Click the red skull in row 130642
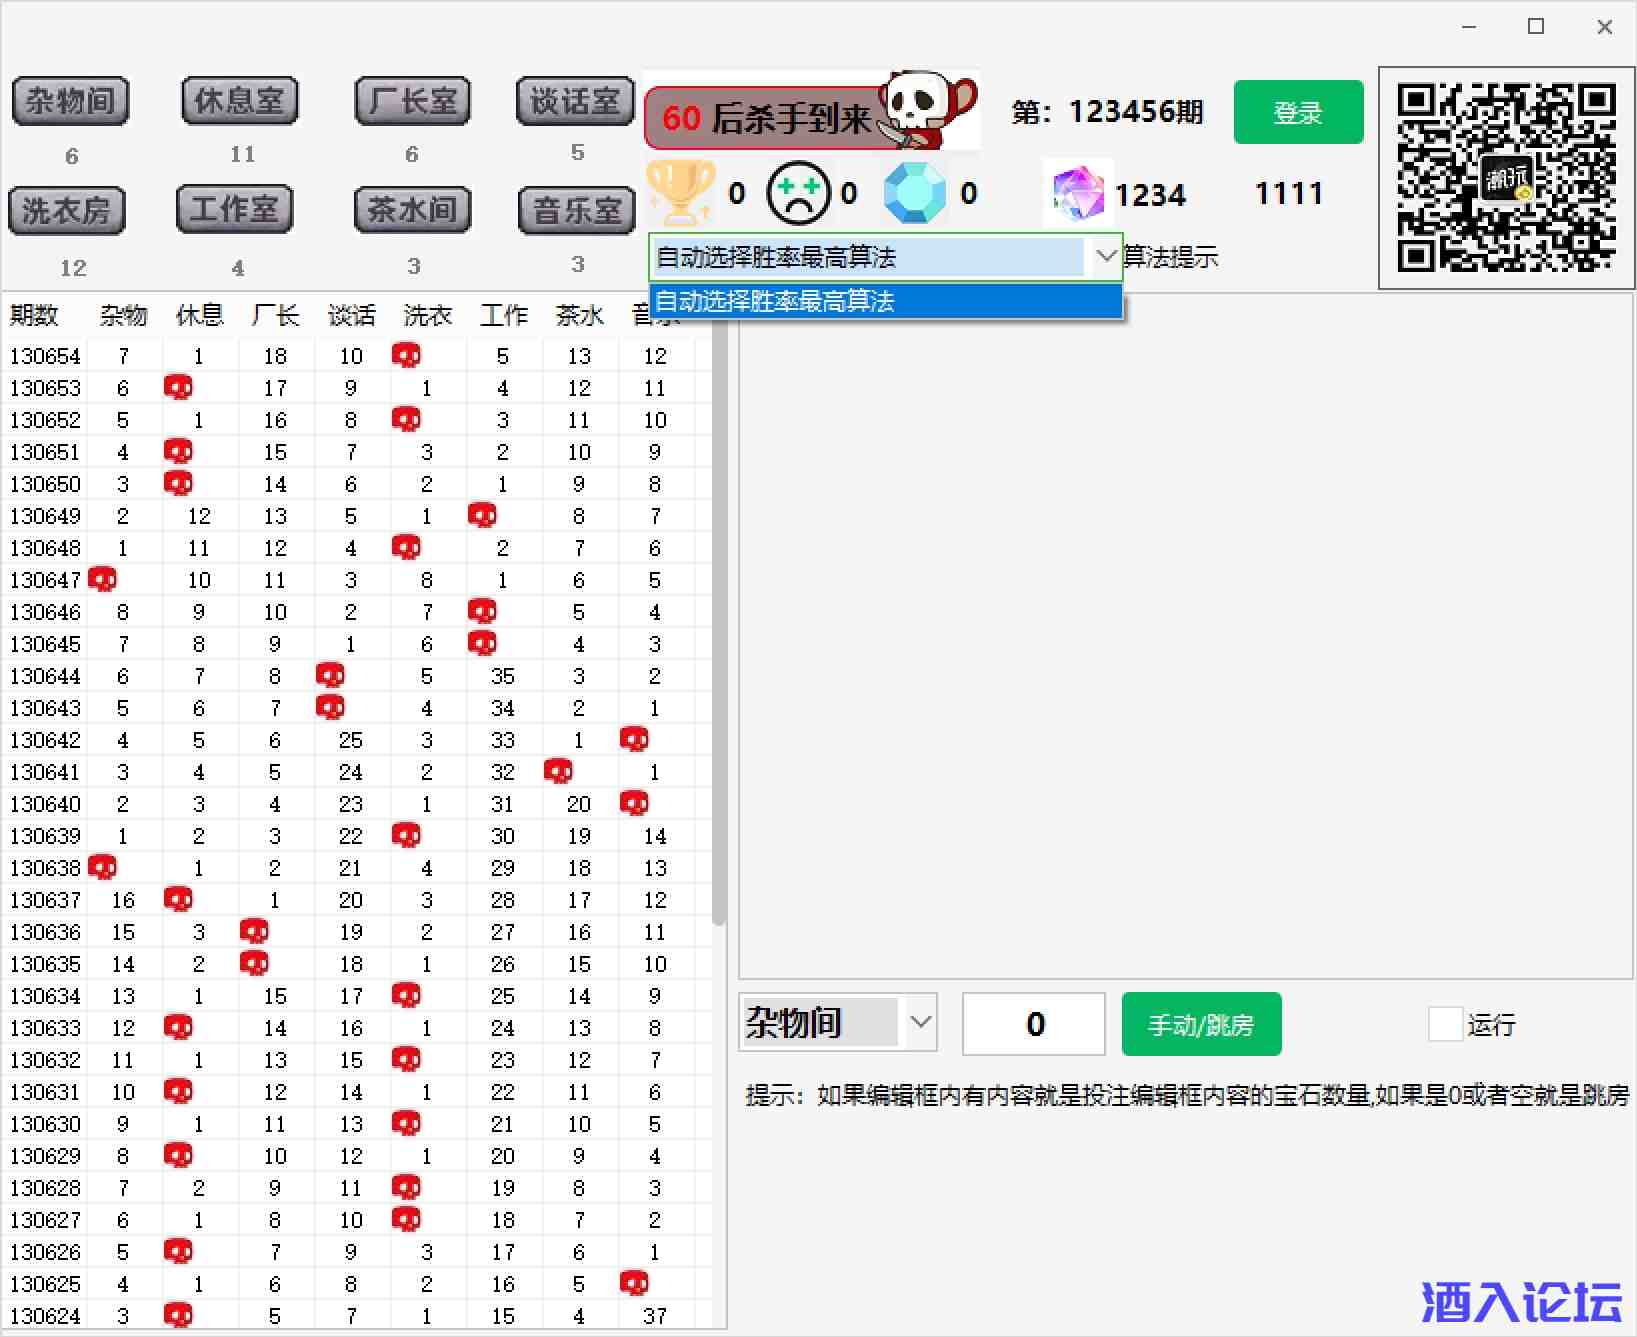This screenshot has height=1337, width=1637. tap(634, 739)
